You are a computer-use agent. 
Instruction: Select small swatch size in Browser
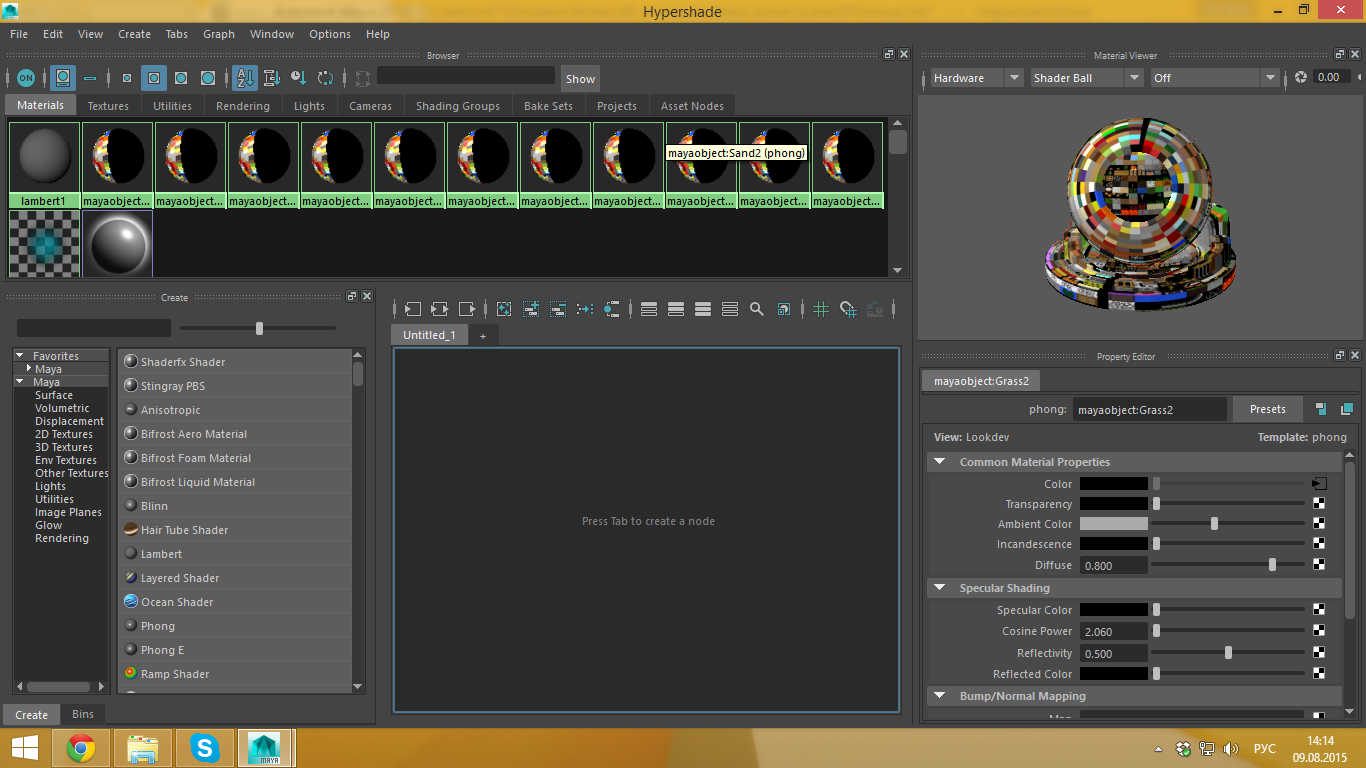point(127,78)
